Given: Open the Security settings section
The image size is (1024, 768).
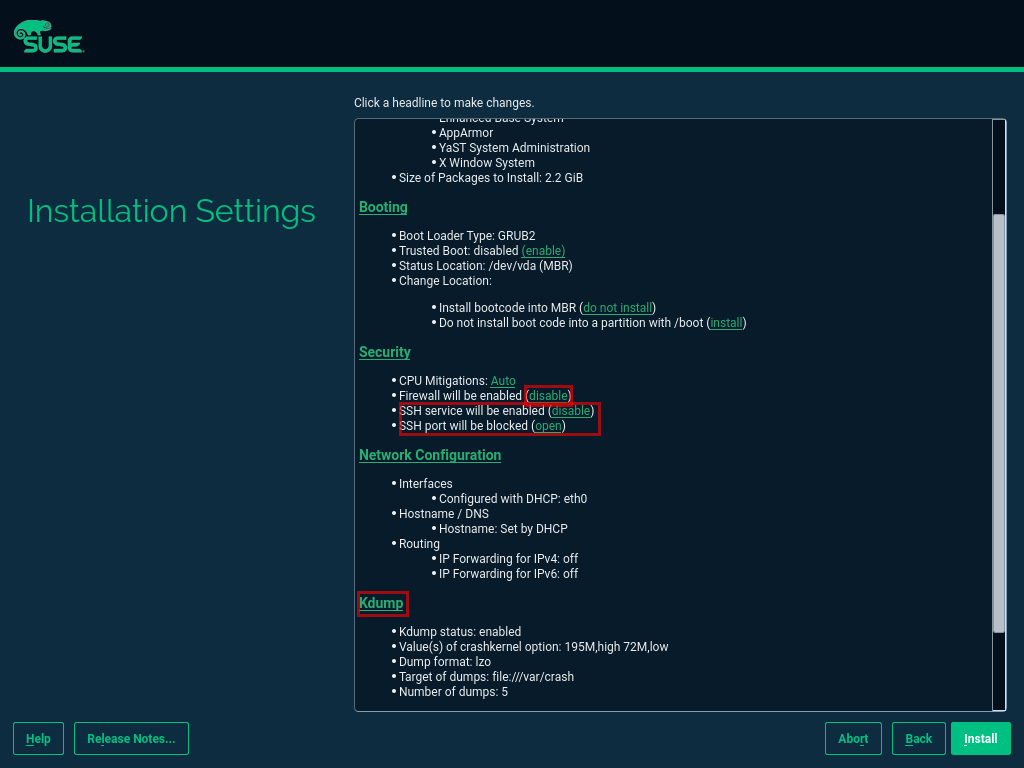Looking at the screenshot, I should coord(384,351).
